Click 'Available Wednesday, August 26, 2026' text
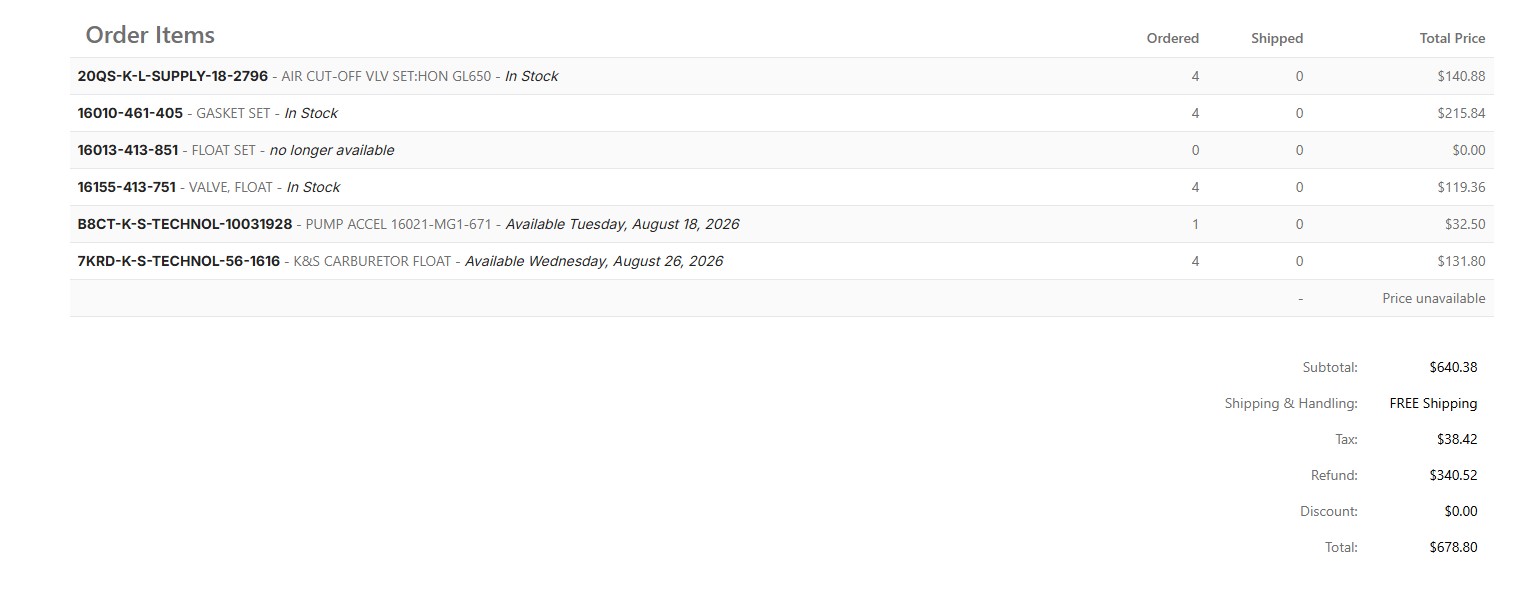The width and height of the screenshot is (1529, 604). (x=594, y=261)
